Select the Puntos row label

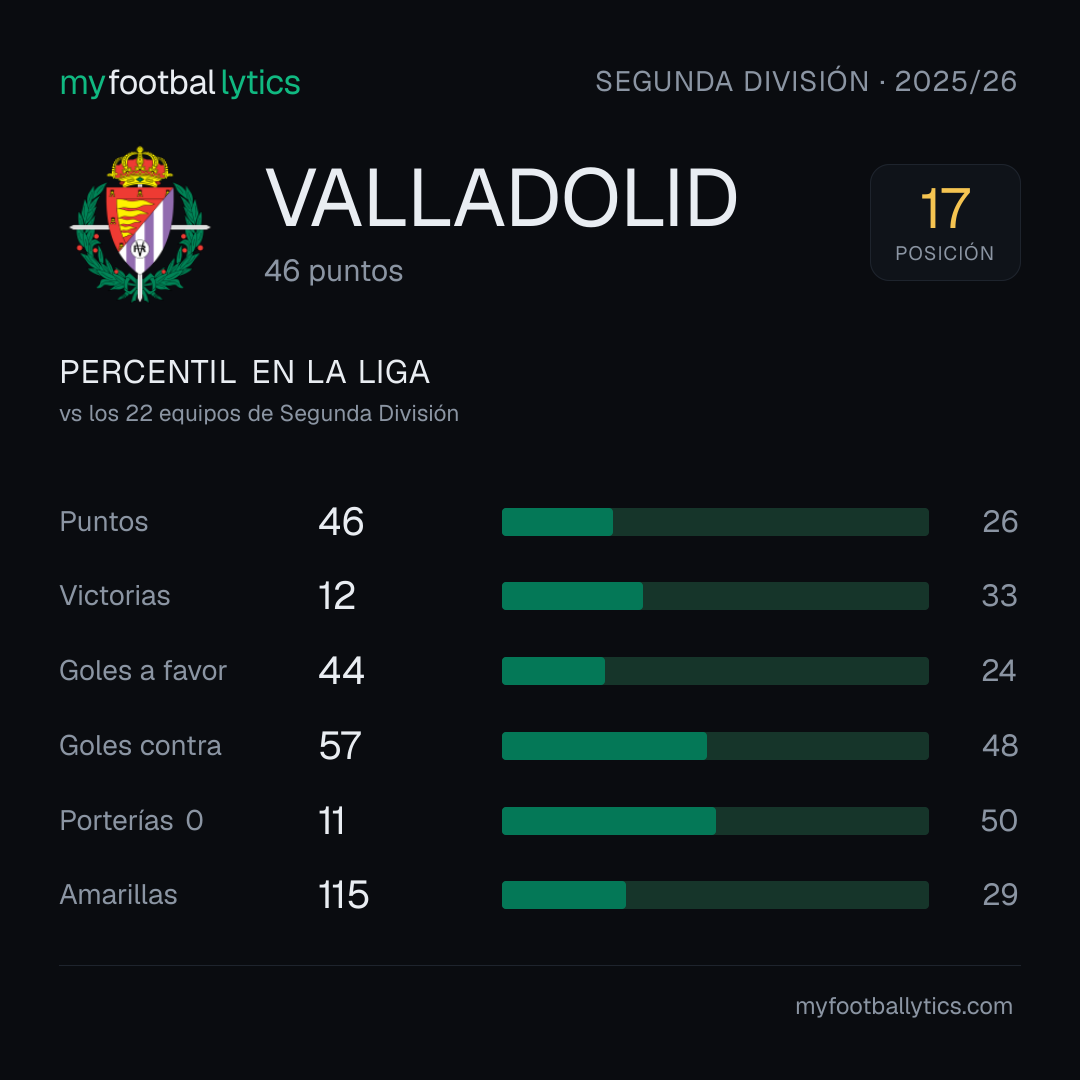104,521
